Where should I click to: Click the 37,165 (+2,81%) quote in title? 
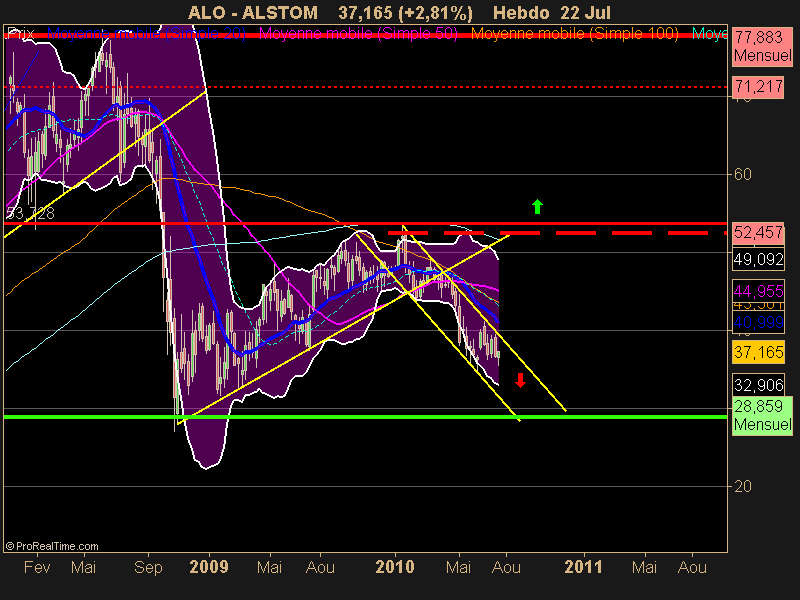(405, 13)
